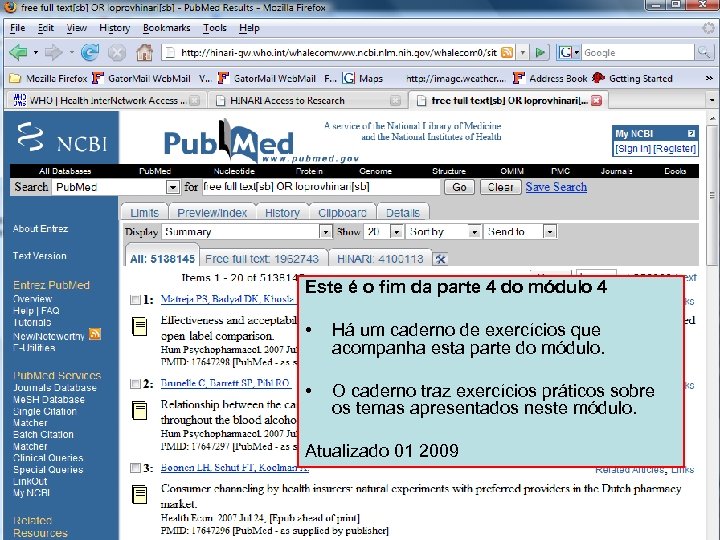Open abstract icon for result 3
This screenshot has height=540, width=720.
(140, 494)
